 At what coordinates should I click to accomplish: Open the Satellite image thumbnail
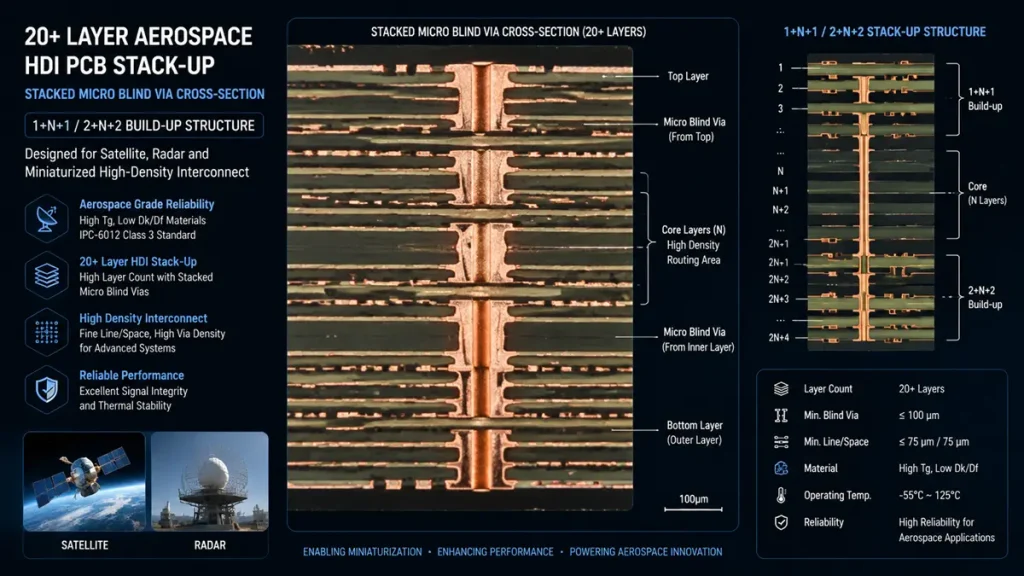pos(84,481)
